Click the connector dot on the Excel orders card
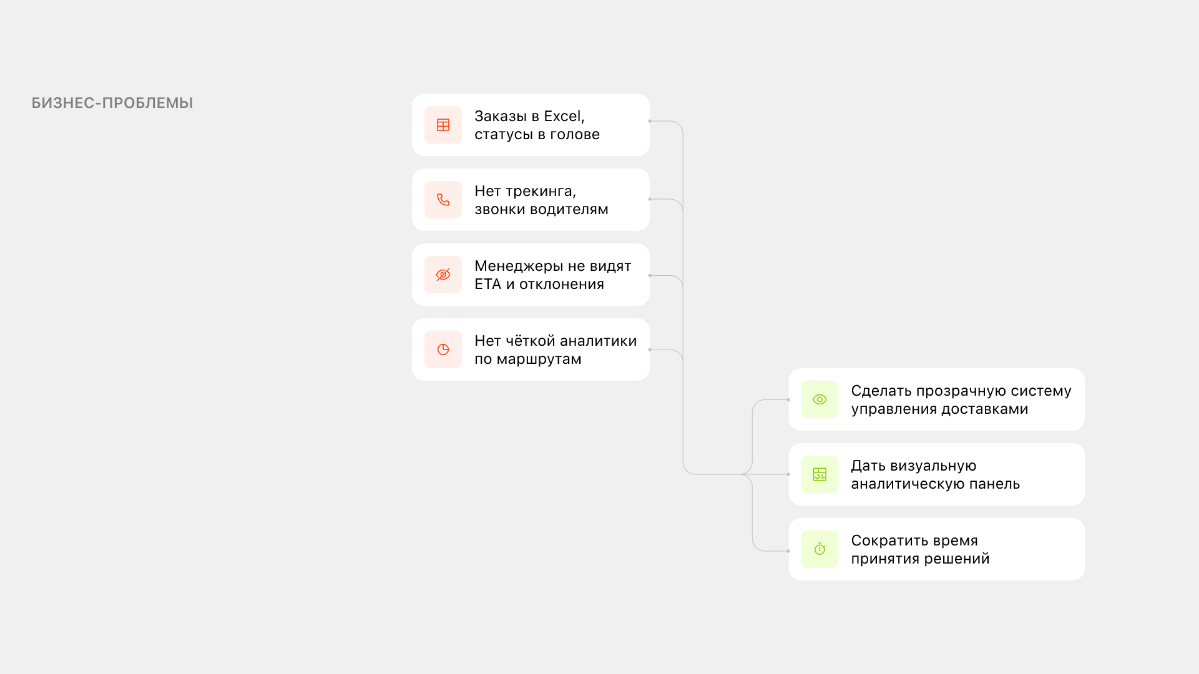 pos(650,121)
